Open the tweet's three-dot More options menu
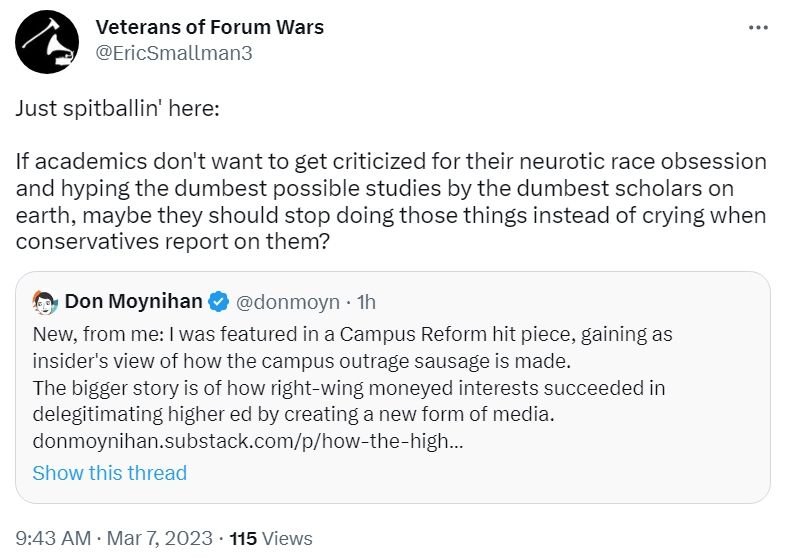 click(x=758, y=27)
